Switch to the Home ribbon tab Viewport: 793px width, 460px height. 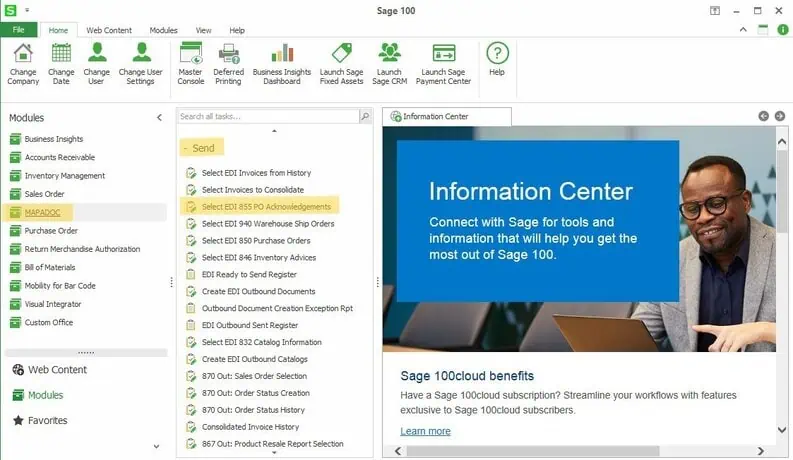tap(58, 30)
